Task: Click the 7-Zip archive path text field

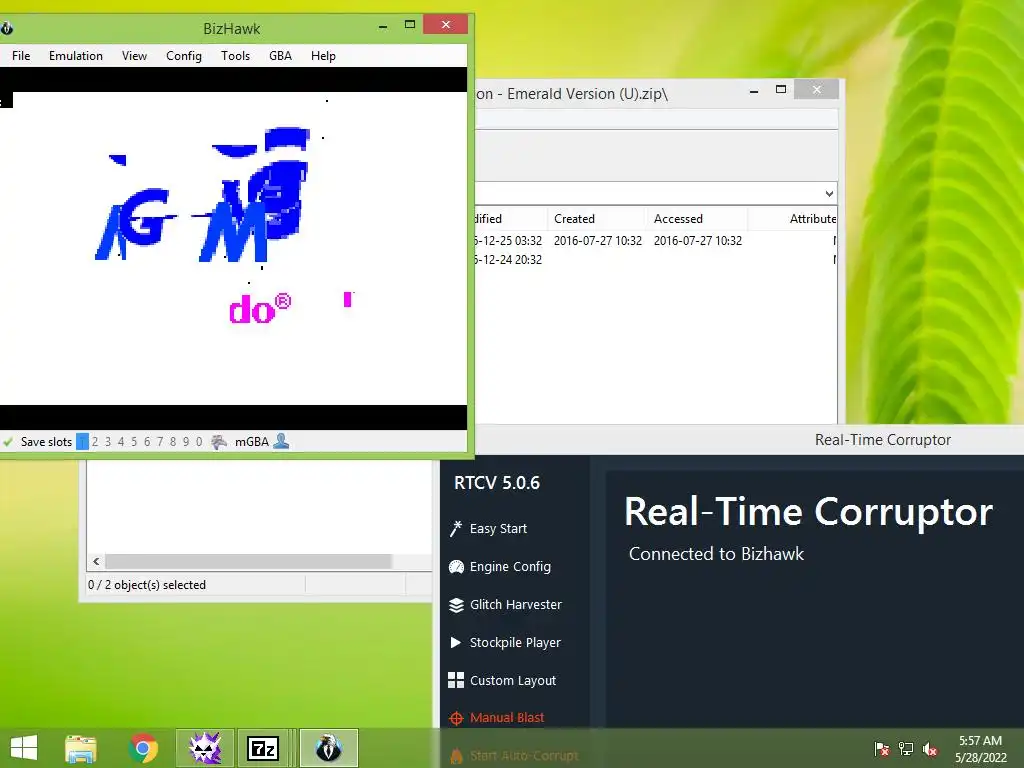Action: point(648,193)
